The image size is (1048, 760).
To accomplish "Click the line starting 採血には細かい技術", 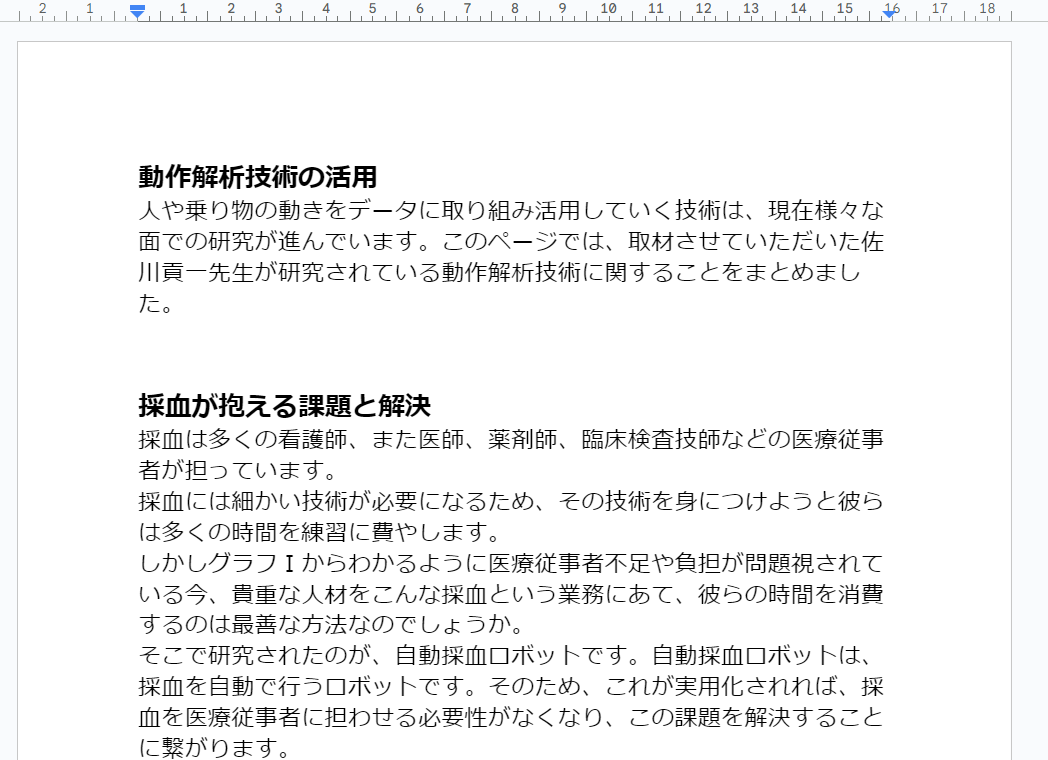I will click(x=510, y=500).
